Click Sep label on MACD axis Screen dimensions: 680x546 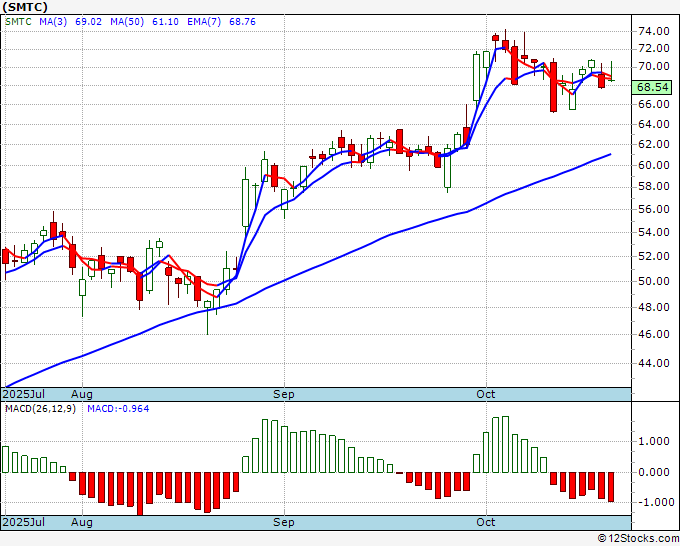[284, 522]
